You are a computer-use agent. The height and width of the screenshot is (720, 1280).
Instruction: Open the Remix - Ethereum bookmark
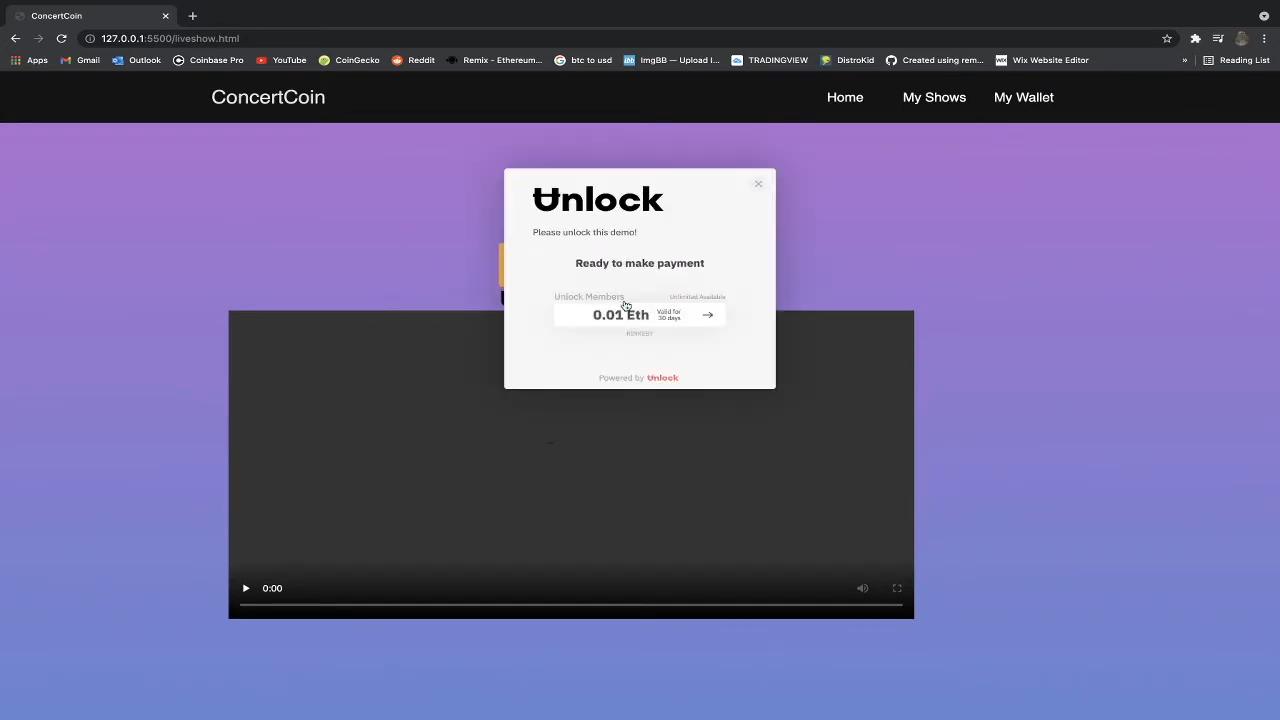[x=494, y=60]
